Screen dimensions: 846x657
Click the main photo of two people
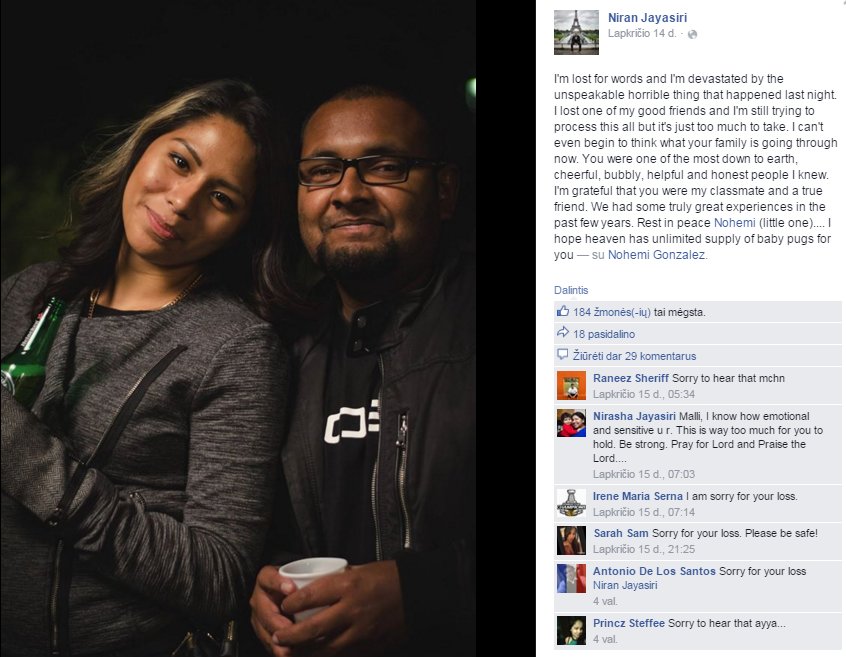(x=238, y=328)
